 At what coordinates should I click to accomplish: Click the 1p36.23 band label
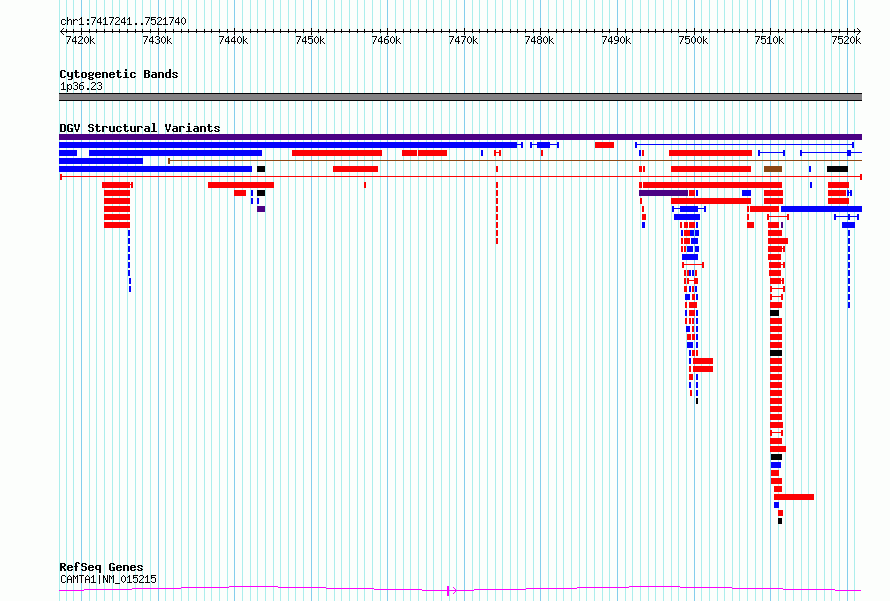tap(81, 86)
